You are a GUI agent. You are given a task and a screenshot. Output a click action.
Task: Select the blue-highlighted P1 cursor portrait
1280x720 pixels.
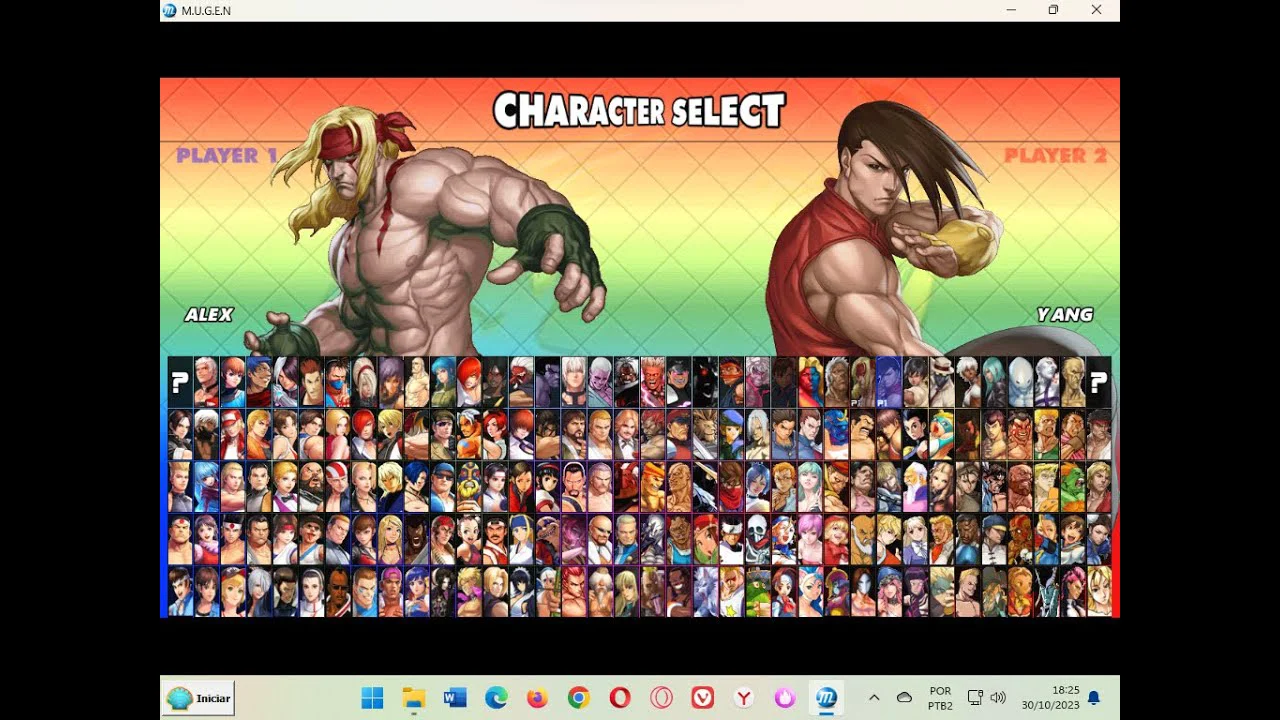pos(889,382)
